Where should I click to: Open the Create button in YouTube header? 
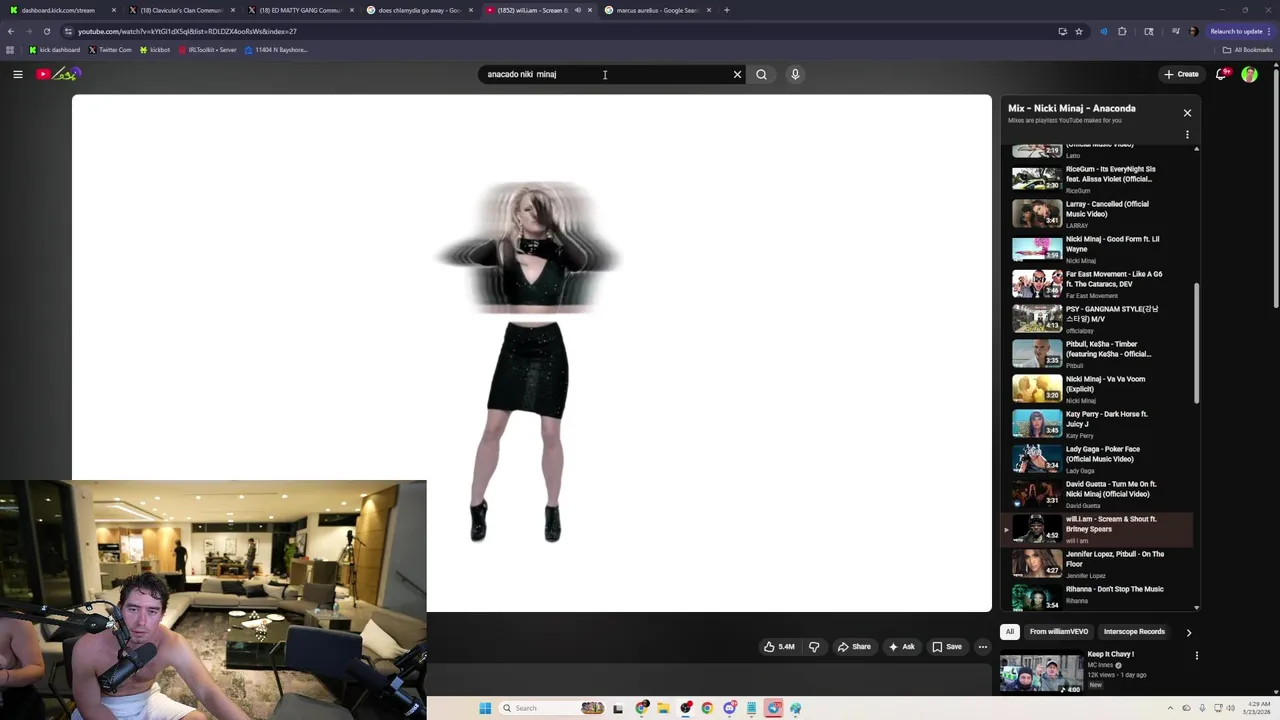click(x=1181, y=74)
